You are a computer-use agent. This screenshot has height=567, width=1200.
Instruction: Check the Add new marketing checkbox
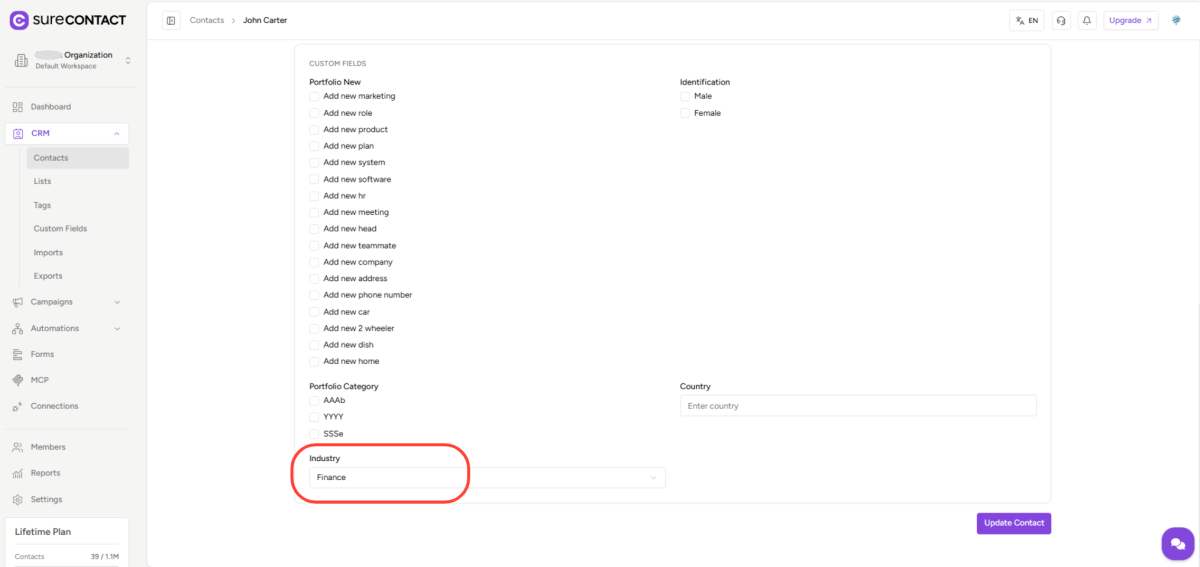pos(315,97)
